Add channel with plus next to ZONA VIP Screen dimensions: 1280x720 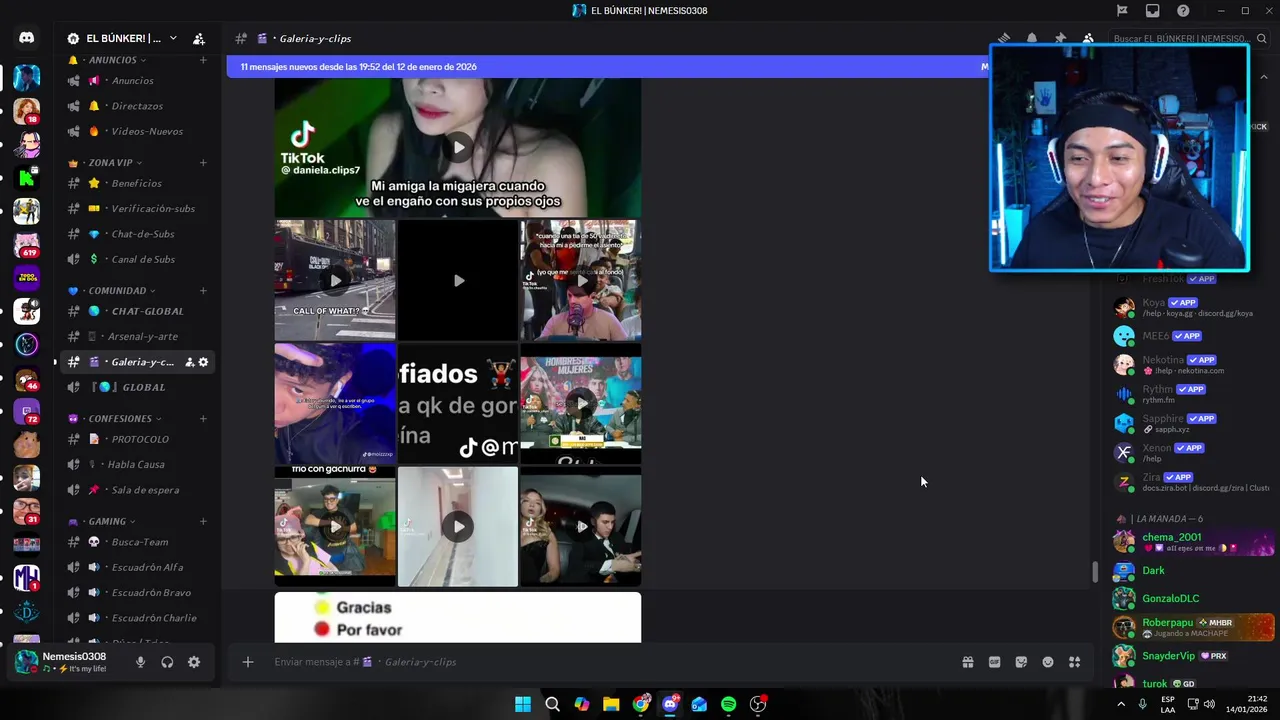click(203, 162)
